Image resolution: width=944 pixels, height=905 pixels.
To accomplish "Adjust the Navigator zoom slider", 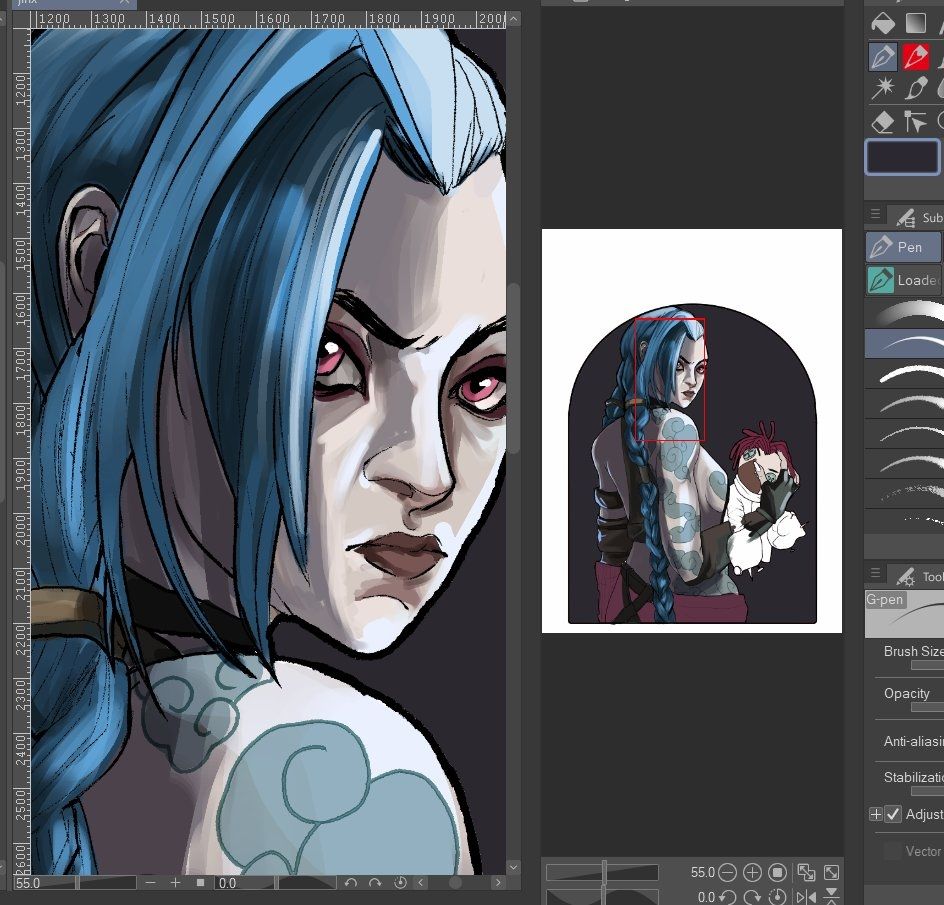I will point(602,872).
